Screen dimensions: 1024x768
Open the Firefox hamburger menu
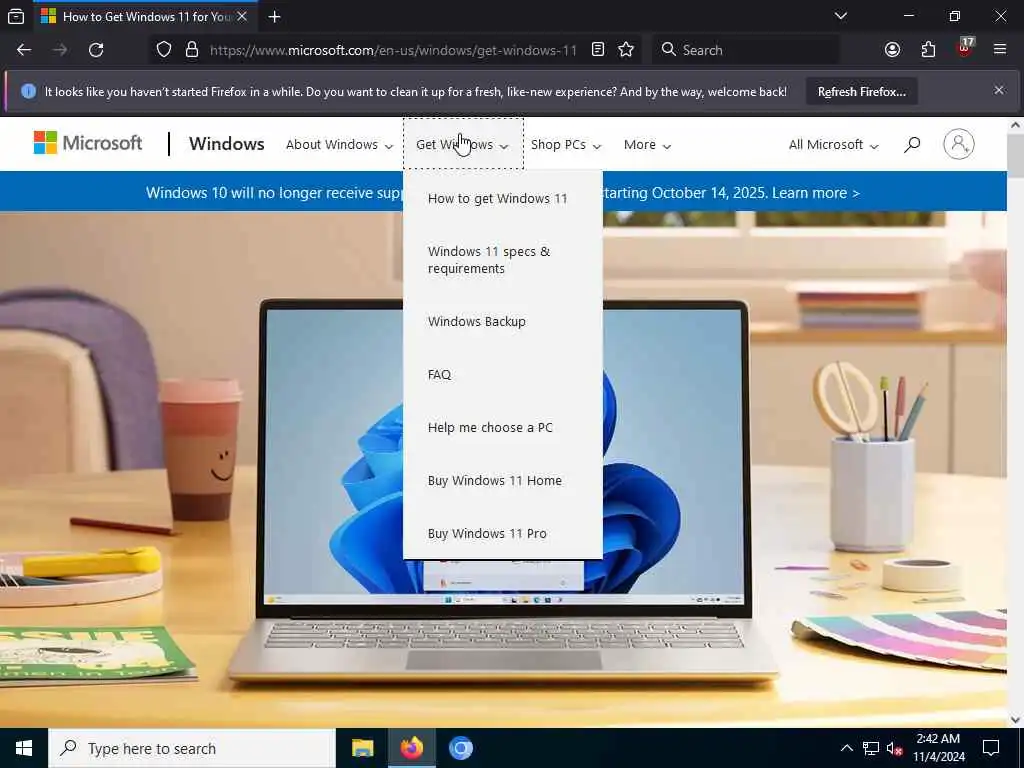pos(1000,50)
